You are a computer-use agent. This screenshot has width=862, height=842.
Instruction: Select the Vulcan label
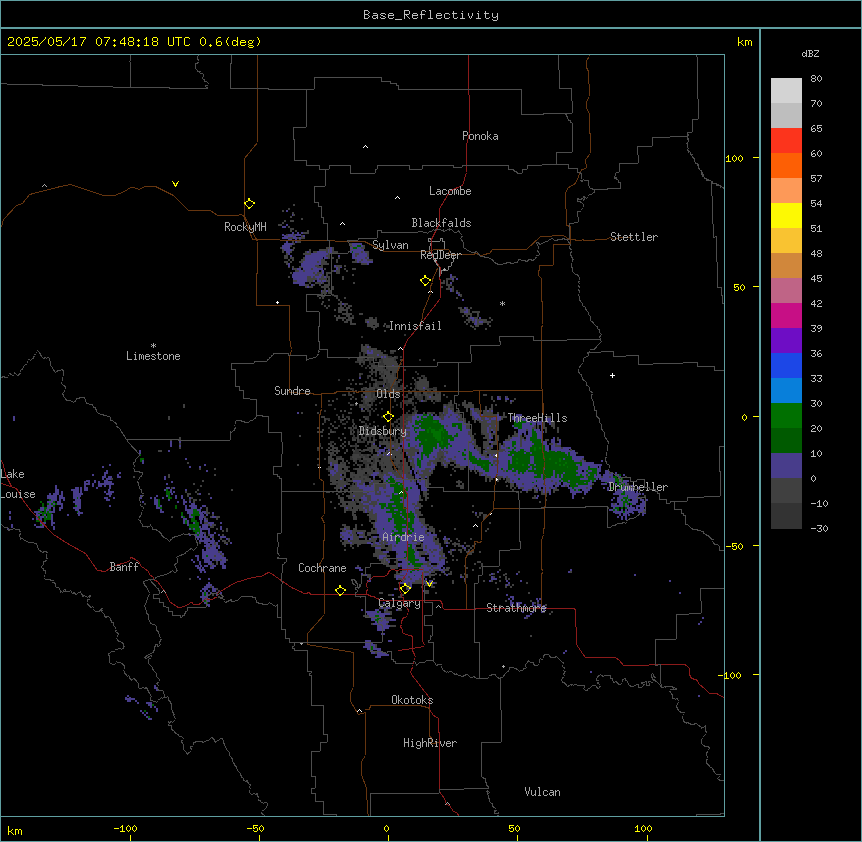point(542,792)
